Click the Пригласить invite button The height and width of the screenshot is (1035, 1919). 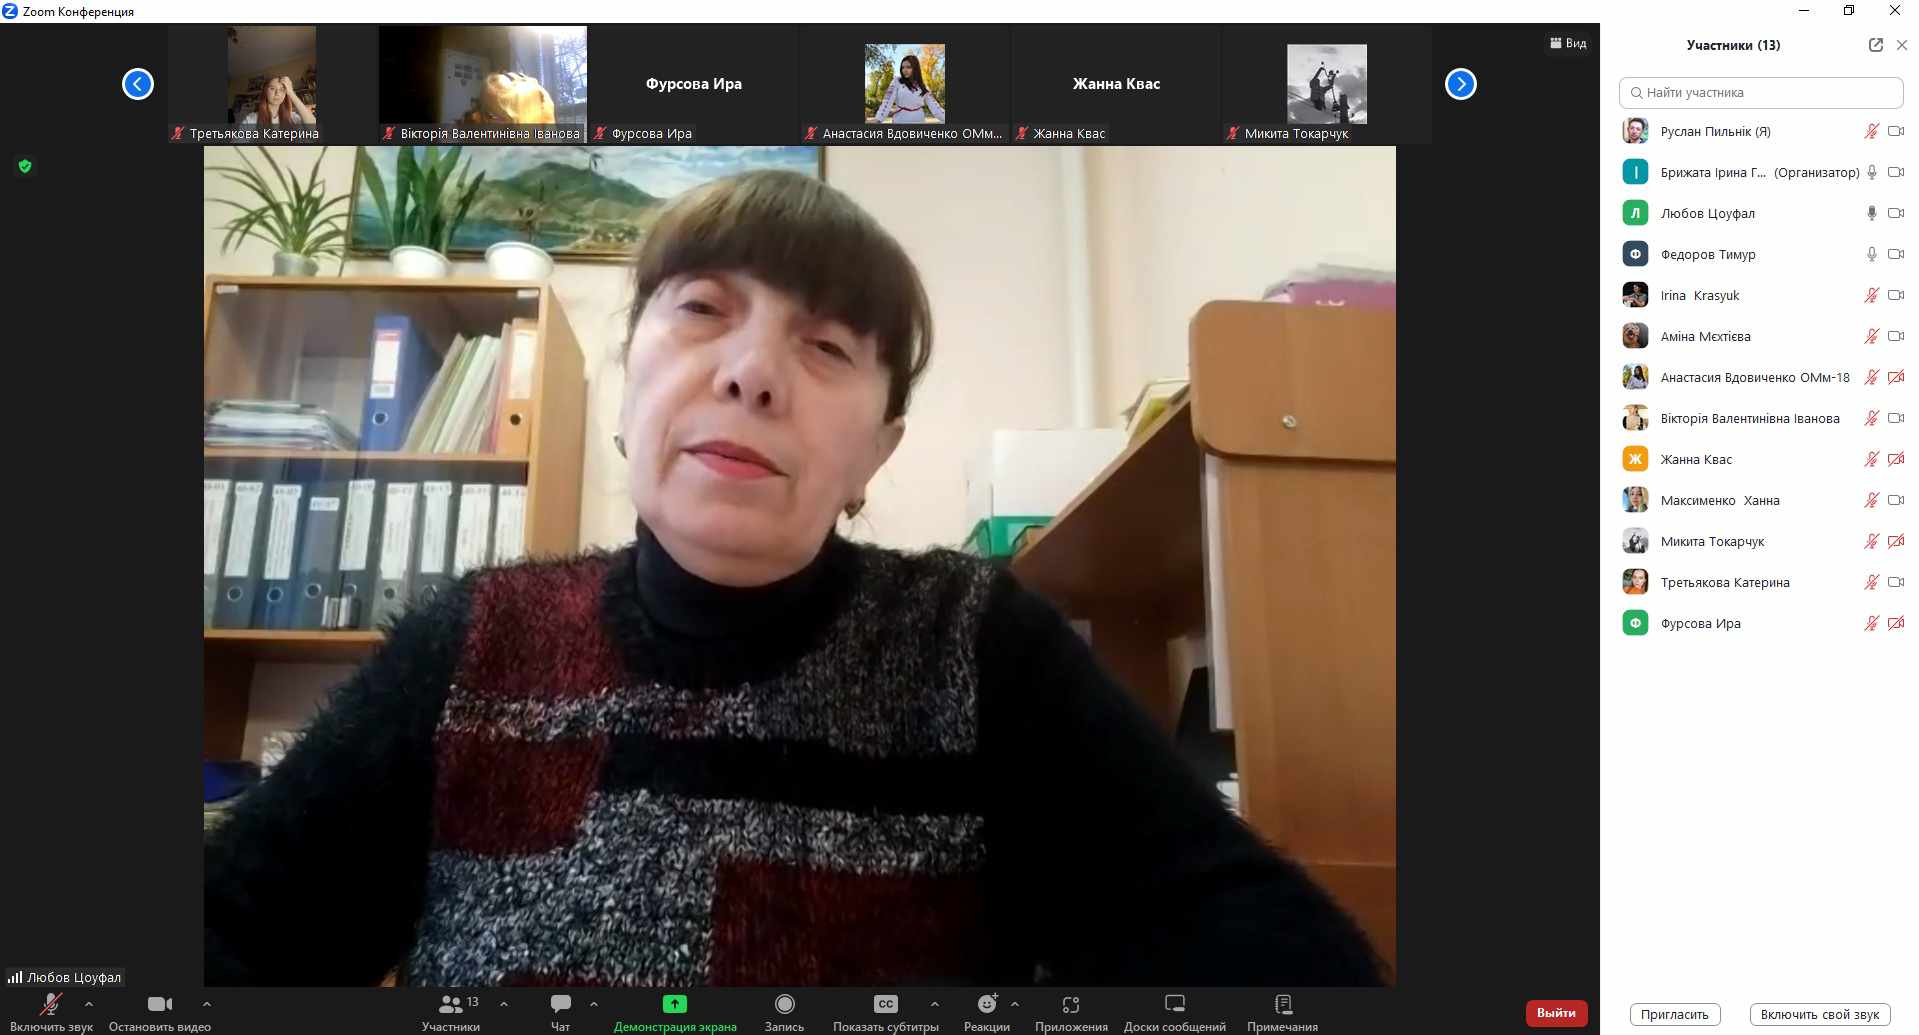[1674, 1014]
